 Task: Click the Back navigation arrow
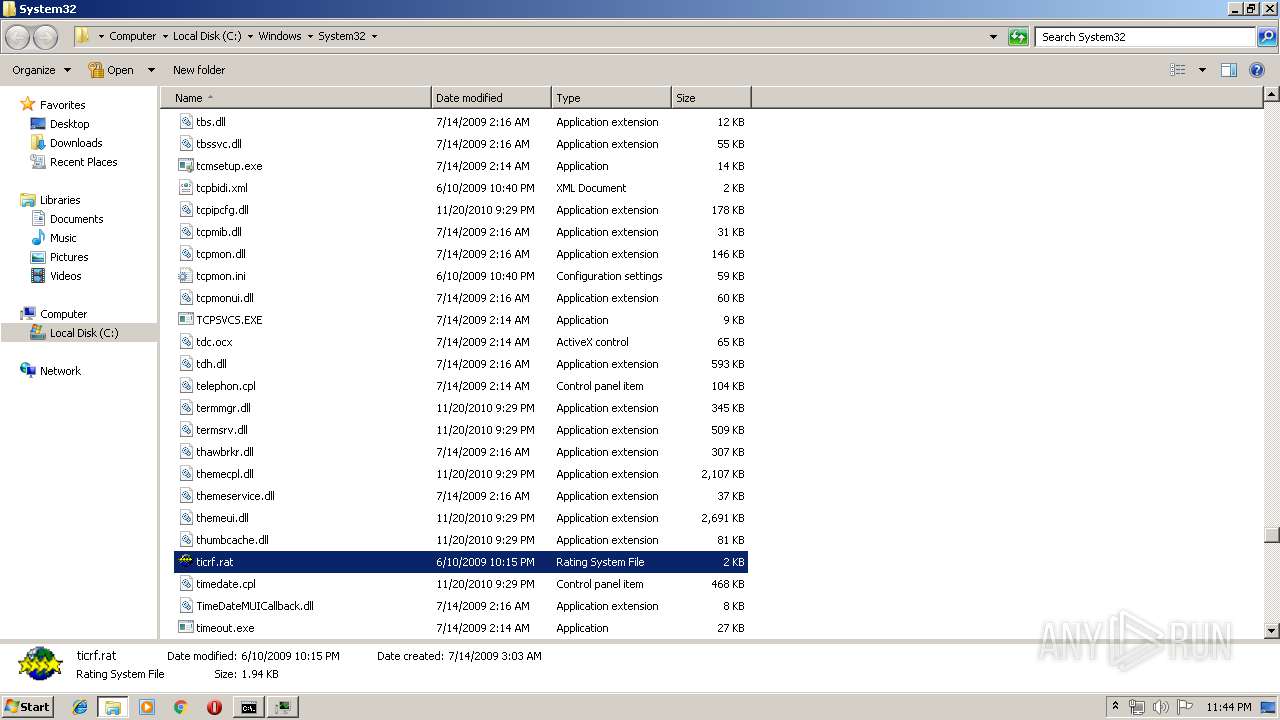(x=18, y=37)
